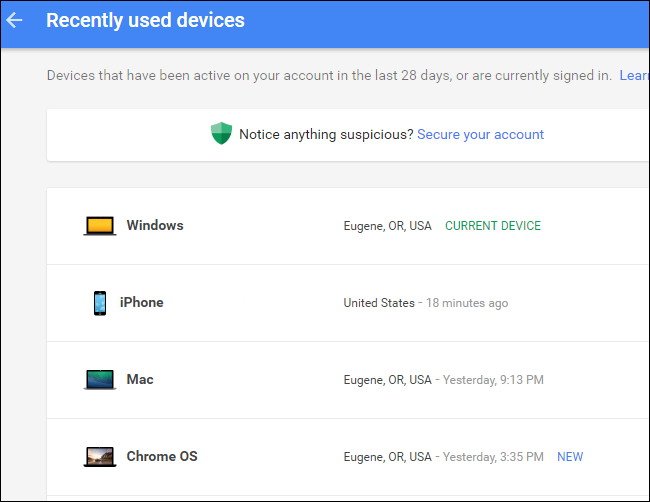Click the Recently used devices page title
Screen dimensions: 650x502
pyautogui.click(x=145, y=20)
